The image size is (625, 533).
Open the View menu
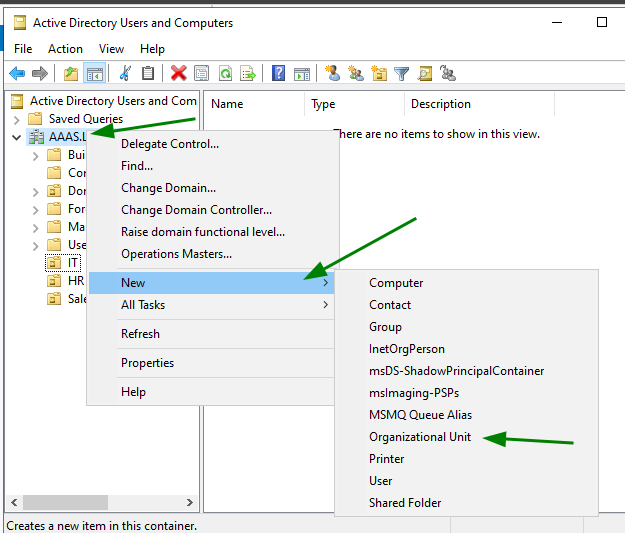click(x=111, y=49)
